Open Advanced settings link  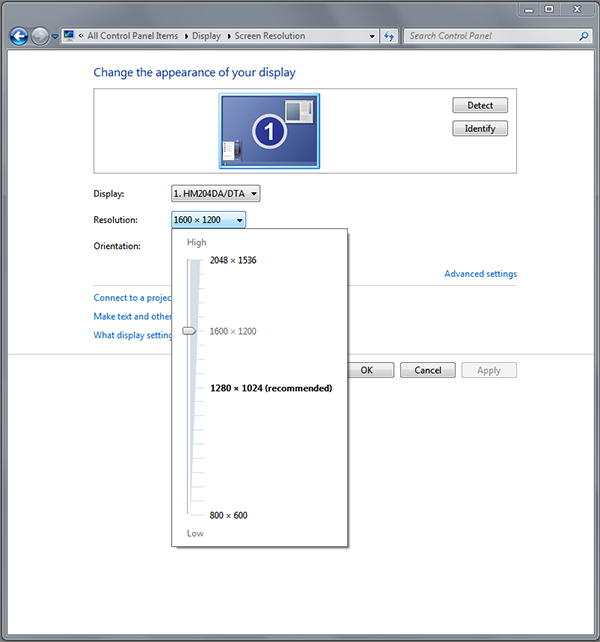480,274
